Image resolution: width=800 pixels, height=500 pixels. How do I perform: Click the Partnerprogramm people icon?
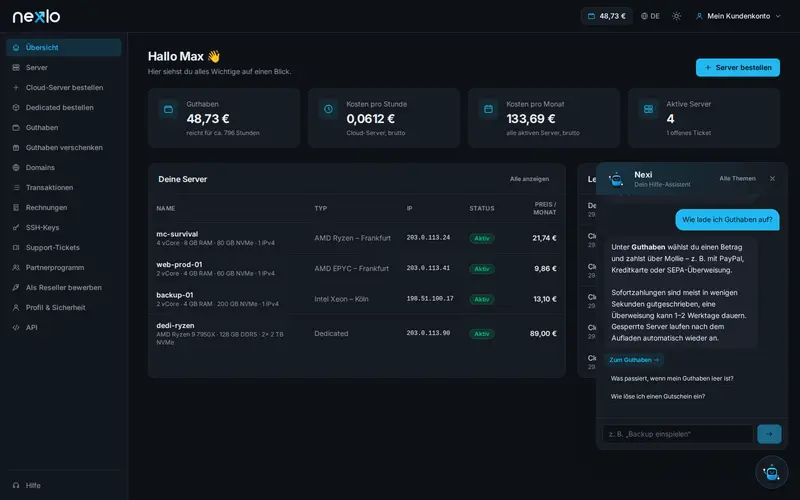click(x=16, y=267)
